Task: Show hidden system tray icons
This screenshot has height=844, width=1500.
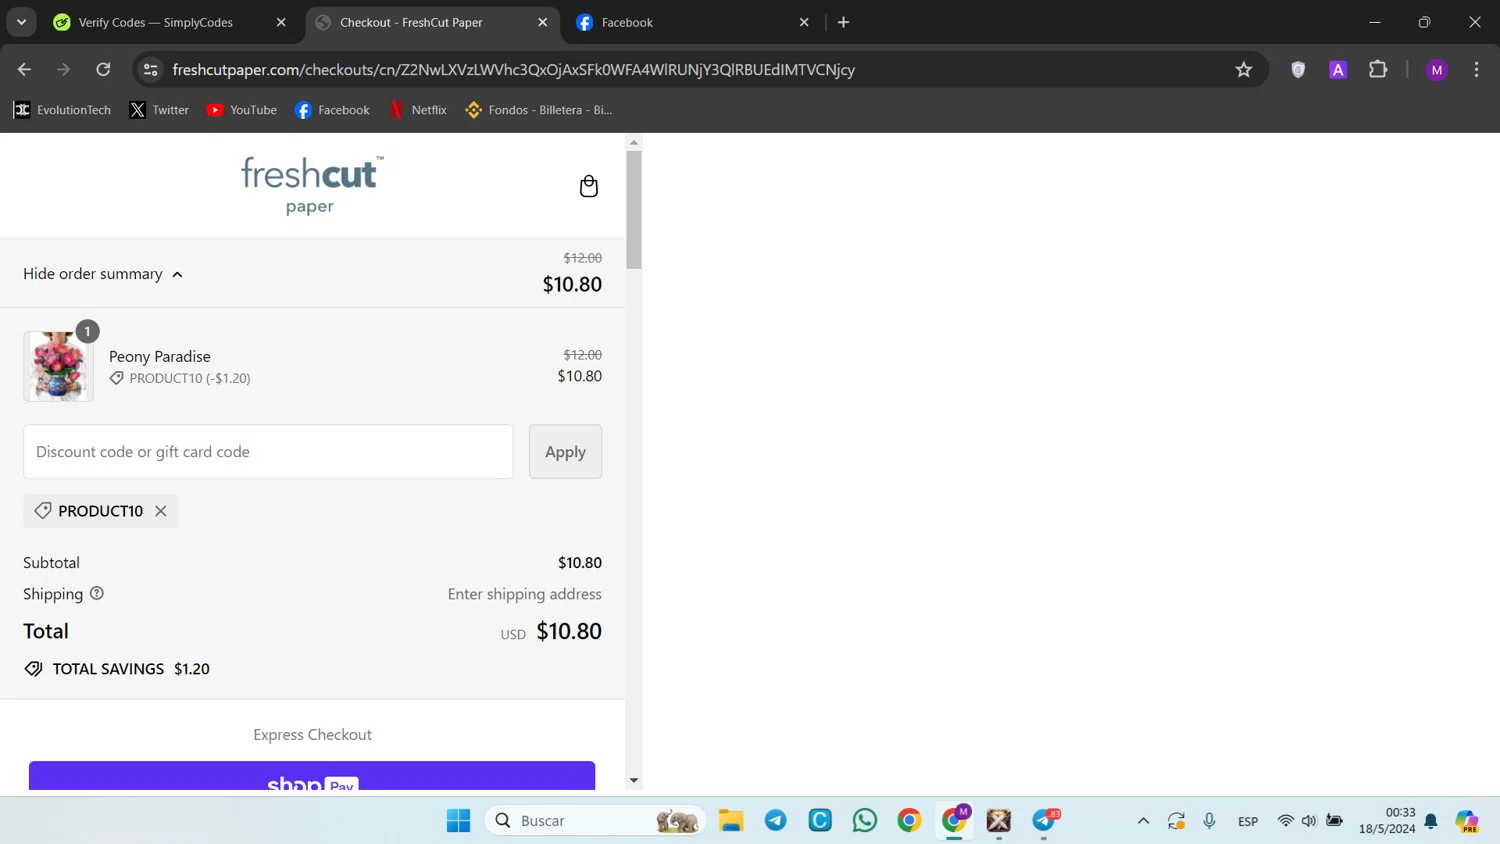Action: click(1143, 821)
